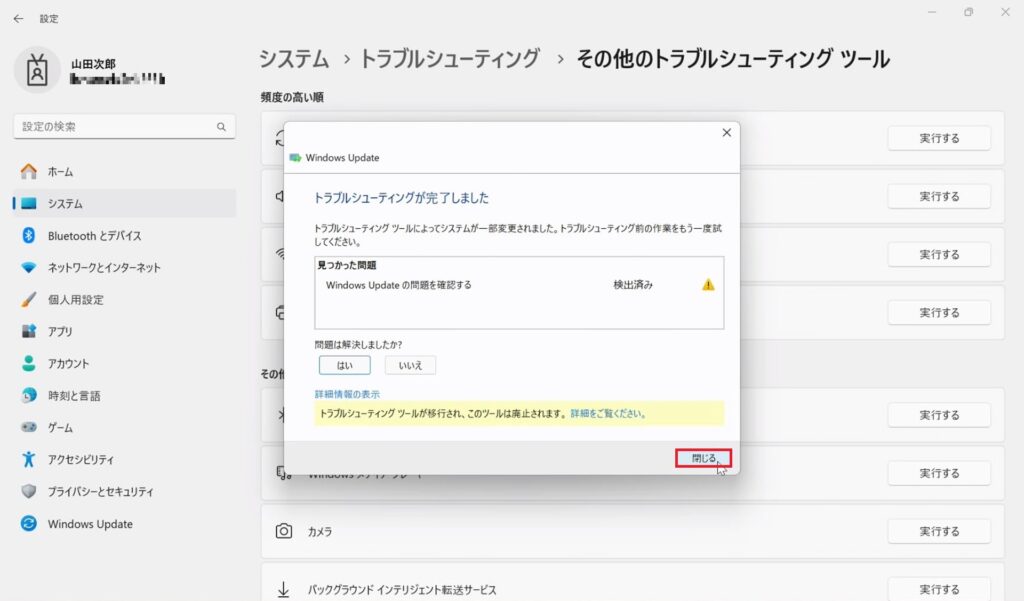This screenshot has height=601, width=1024.
Task: Click the 閉じる button in the dialog
Action: [703, 458]
